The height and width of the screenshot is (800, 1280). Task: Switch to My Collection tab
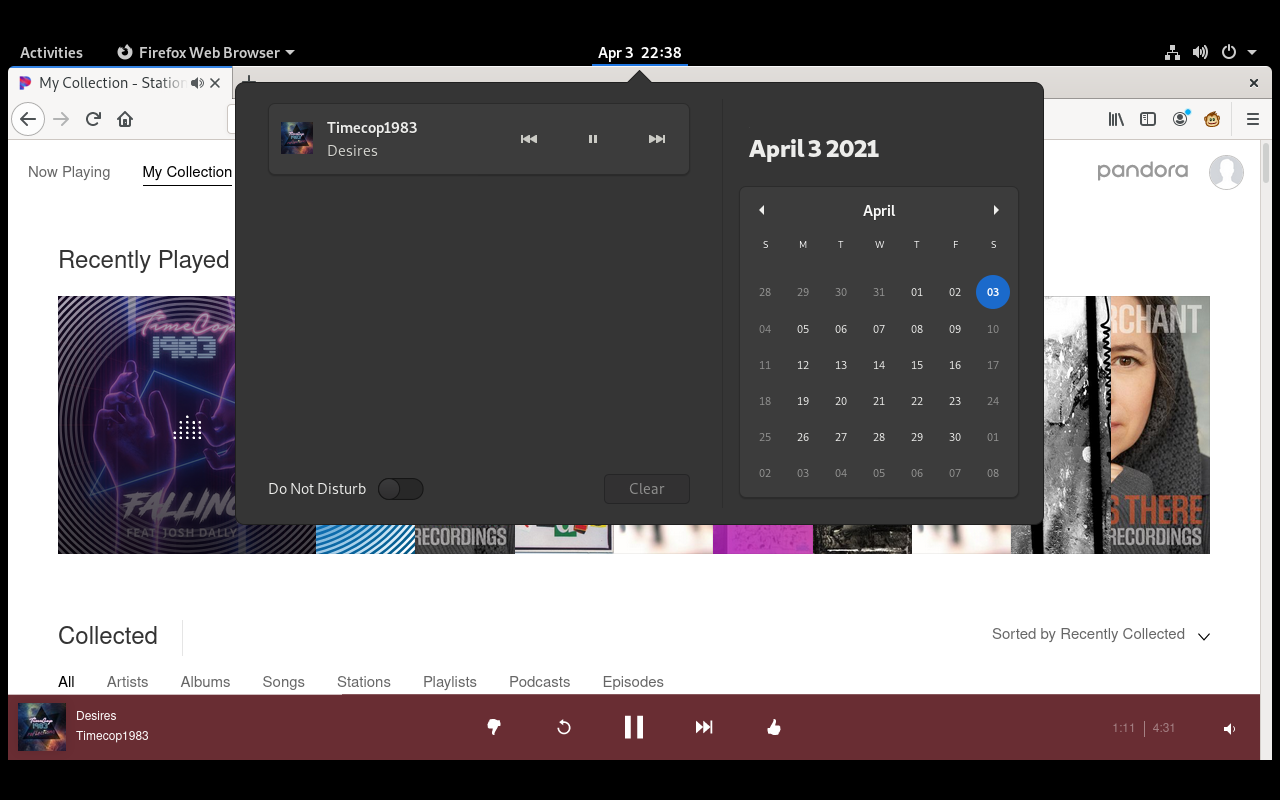187,172
